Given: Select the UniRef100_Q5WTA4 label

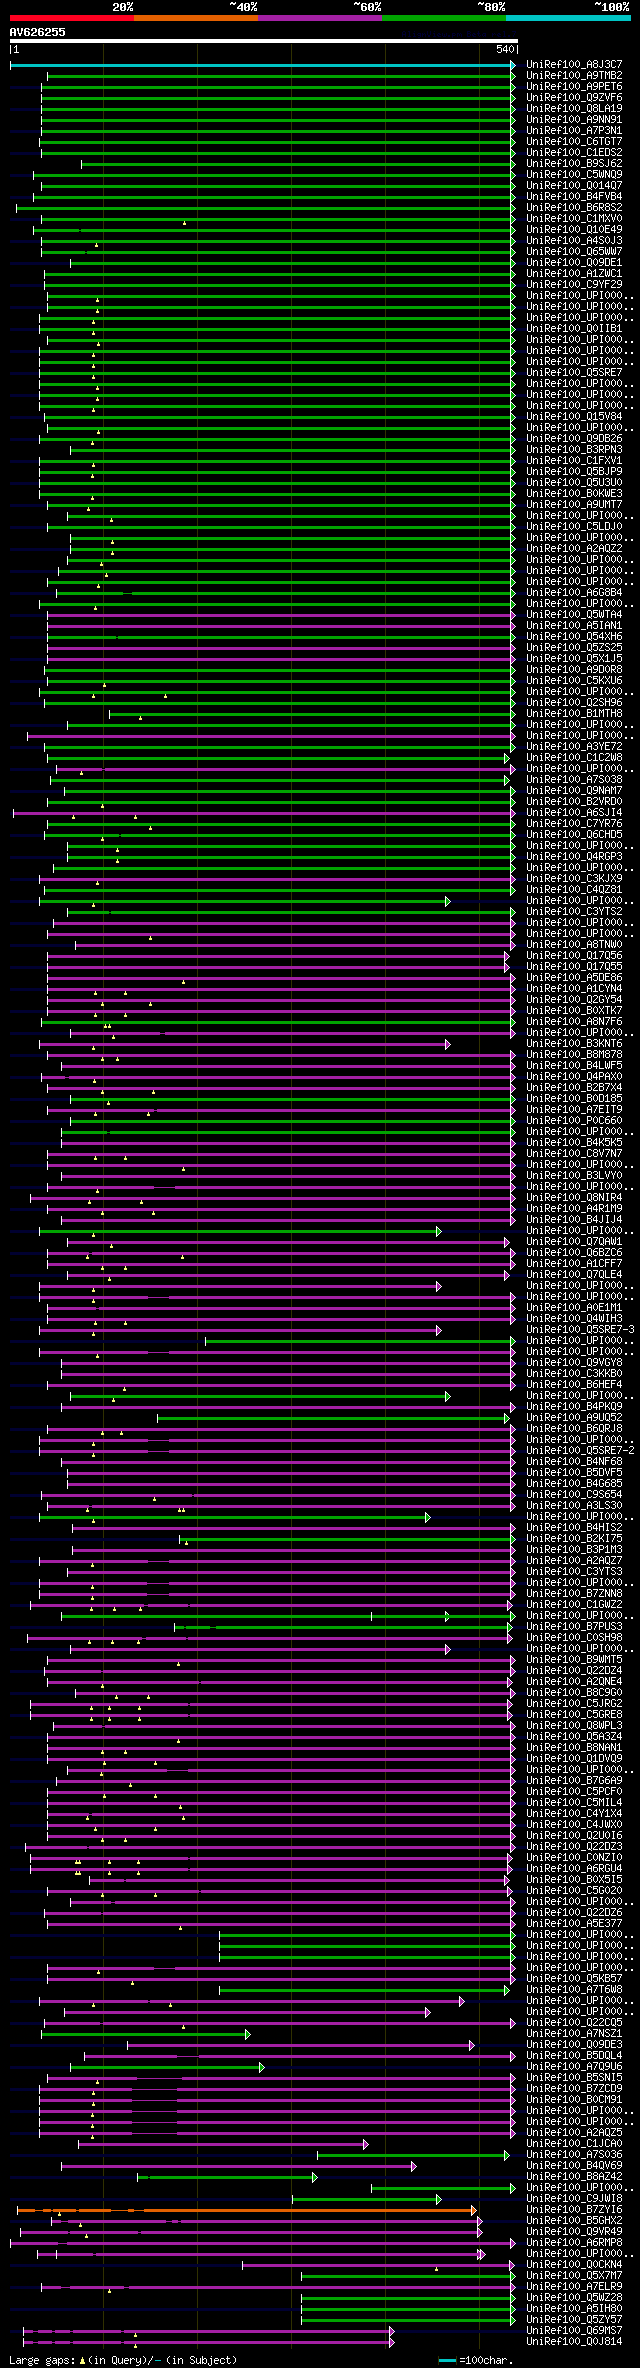Looking at the screenshot, I should click(x=574, y=615).
